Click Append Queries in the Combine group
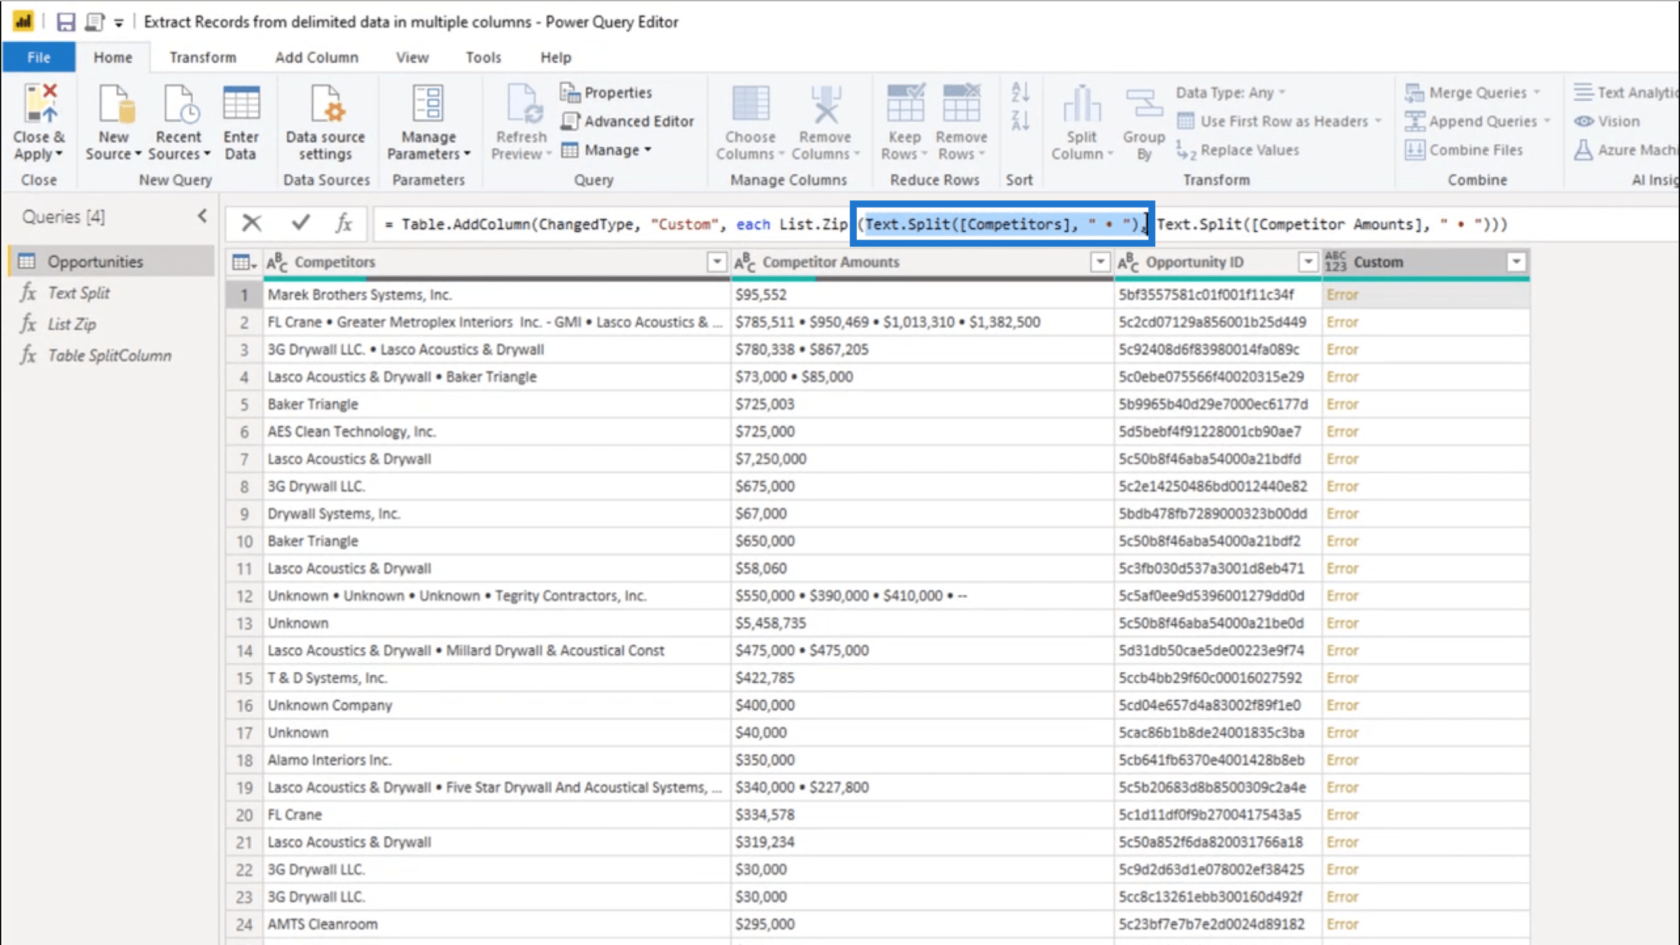Viewport: 1680px width, 945px height. [x=1477, y=121]
